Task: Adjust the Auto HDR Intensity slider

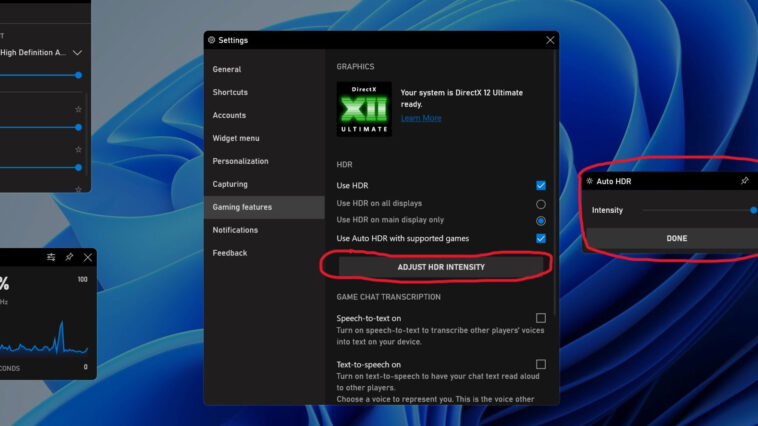Action: coord(700,210)
